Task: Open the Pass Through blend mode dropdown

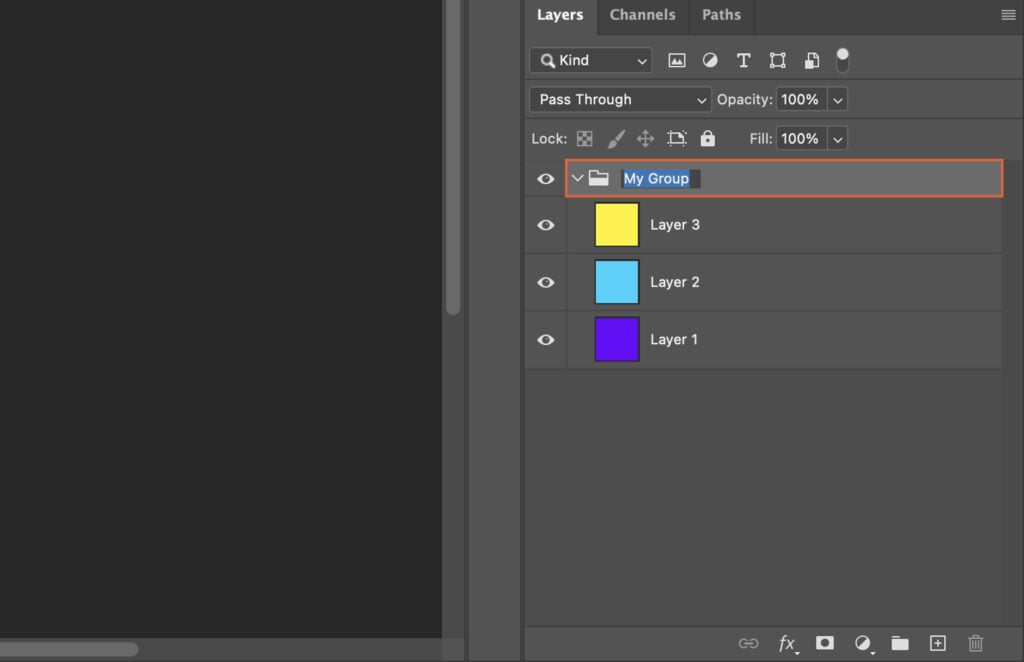Action: [x=619, y=99]
